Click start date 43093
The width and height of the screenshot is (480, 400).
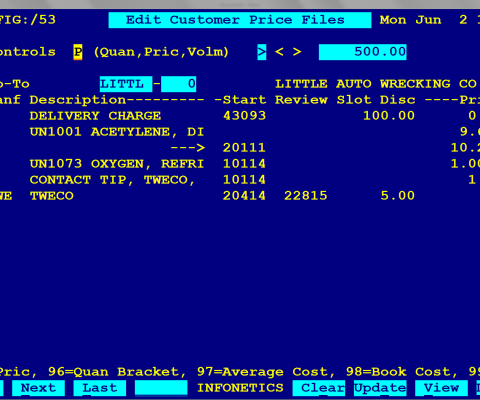pyautogui.click(x=244, y=116)
